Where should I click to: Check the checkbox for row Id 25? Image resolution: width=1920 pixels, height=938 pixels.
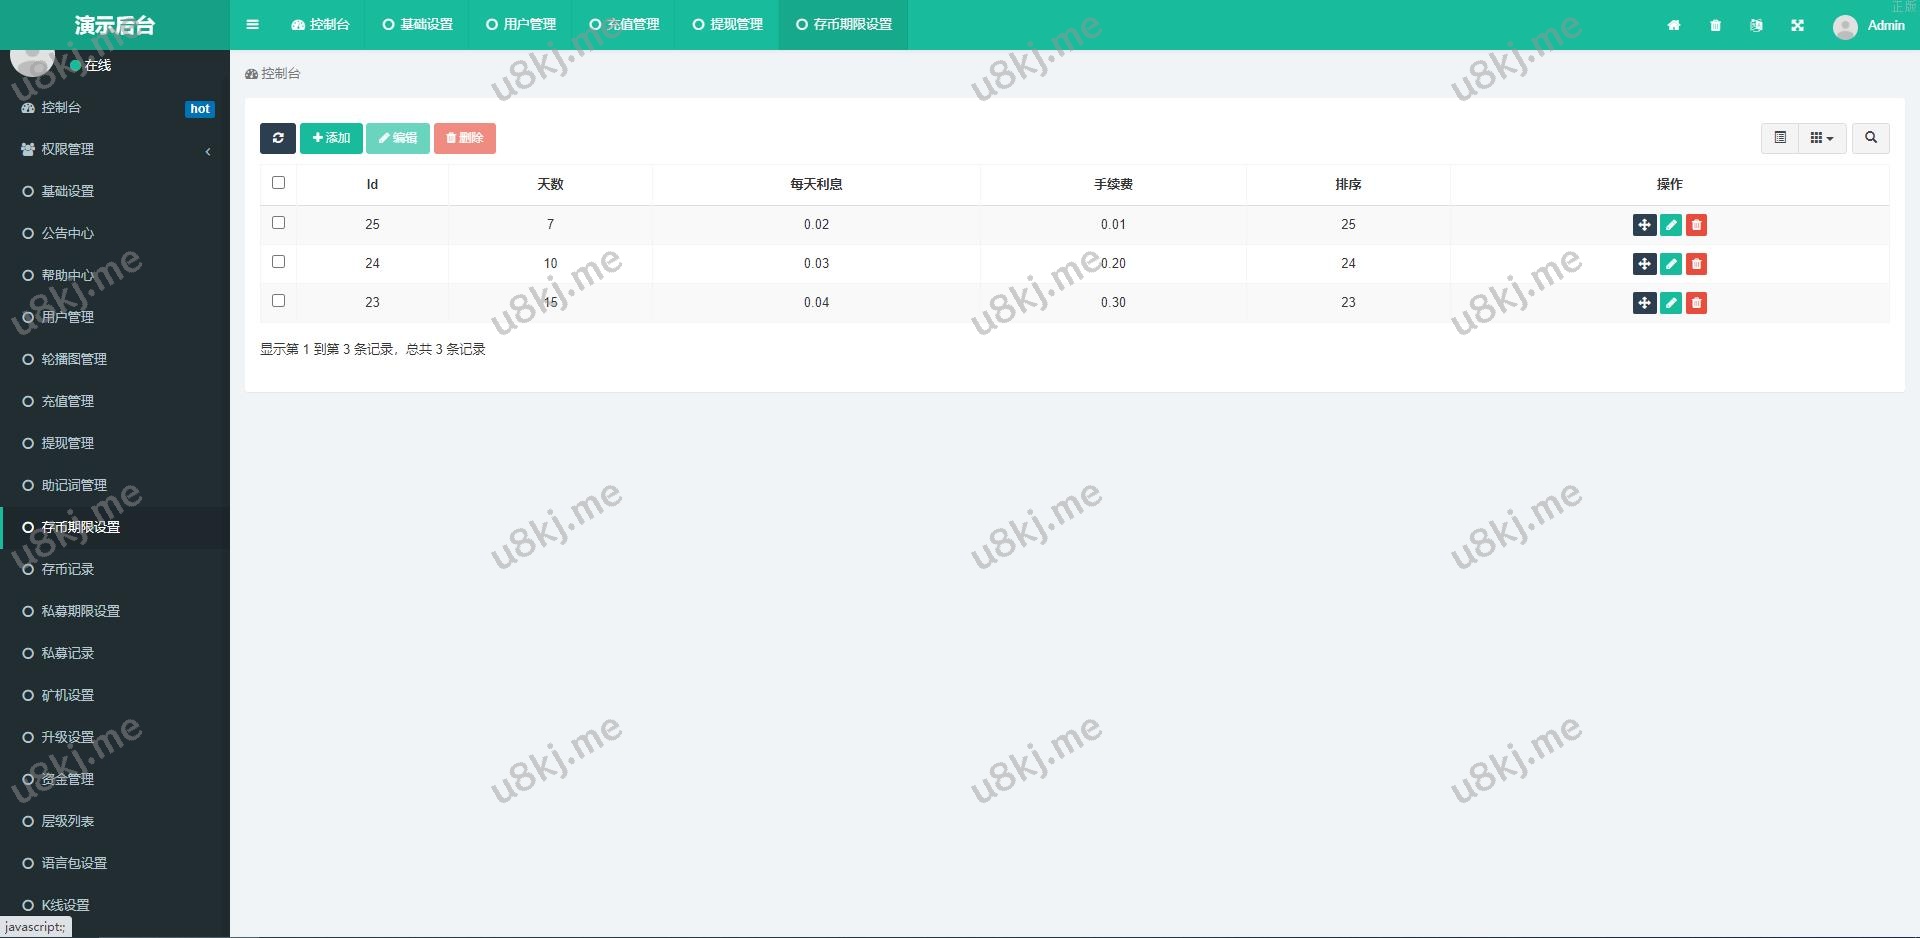tap(278, 223)
